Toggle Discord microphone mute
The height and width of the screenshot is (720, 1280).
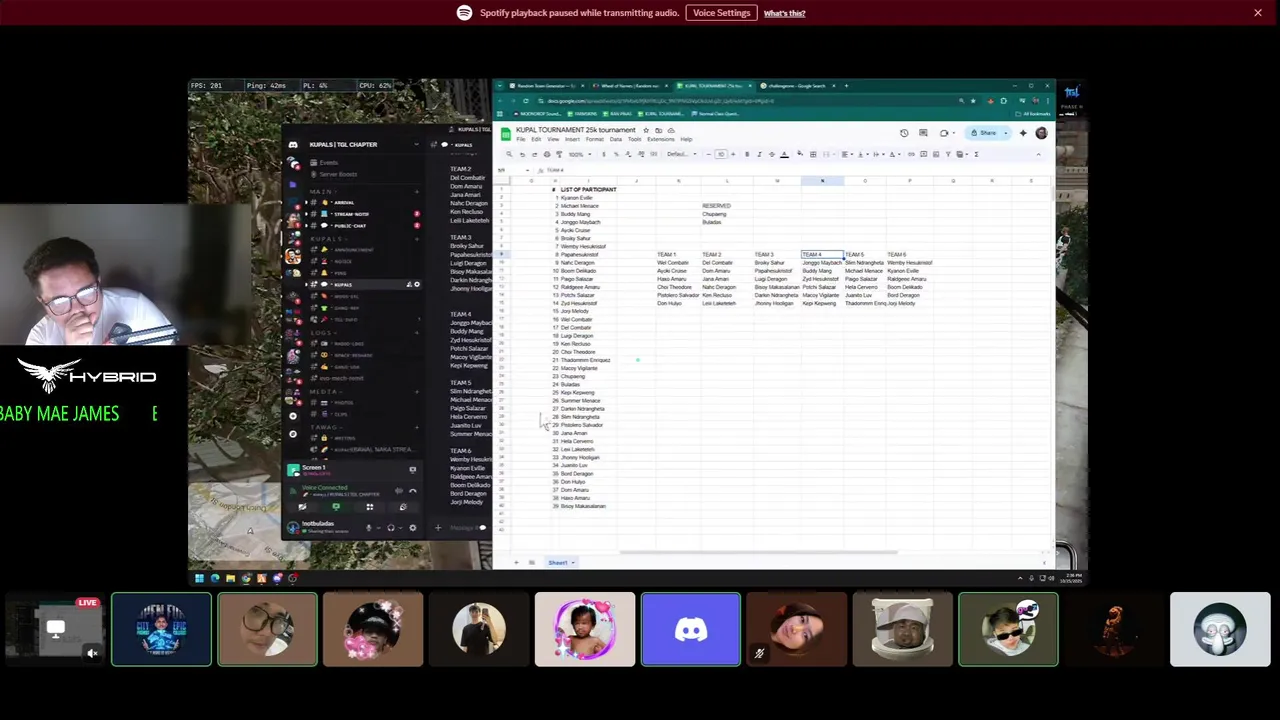369,528
